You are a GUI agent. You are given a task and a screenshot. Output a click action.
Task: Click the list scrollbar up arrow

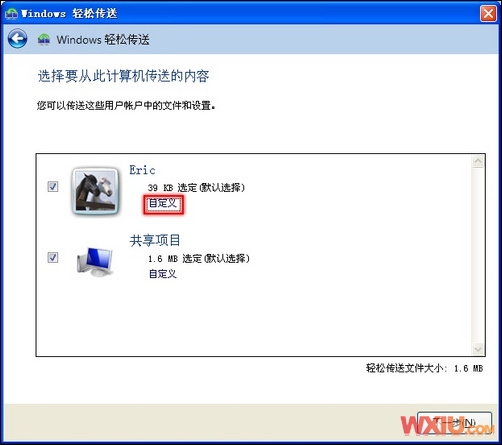click(478, 162)
